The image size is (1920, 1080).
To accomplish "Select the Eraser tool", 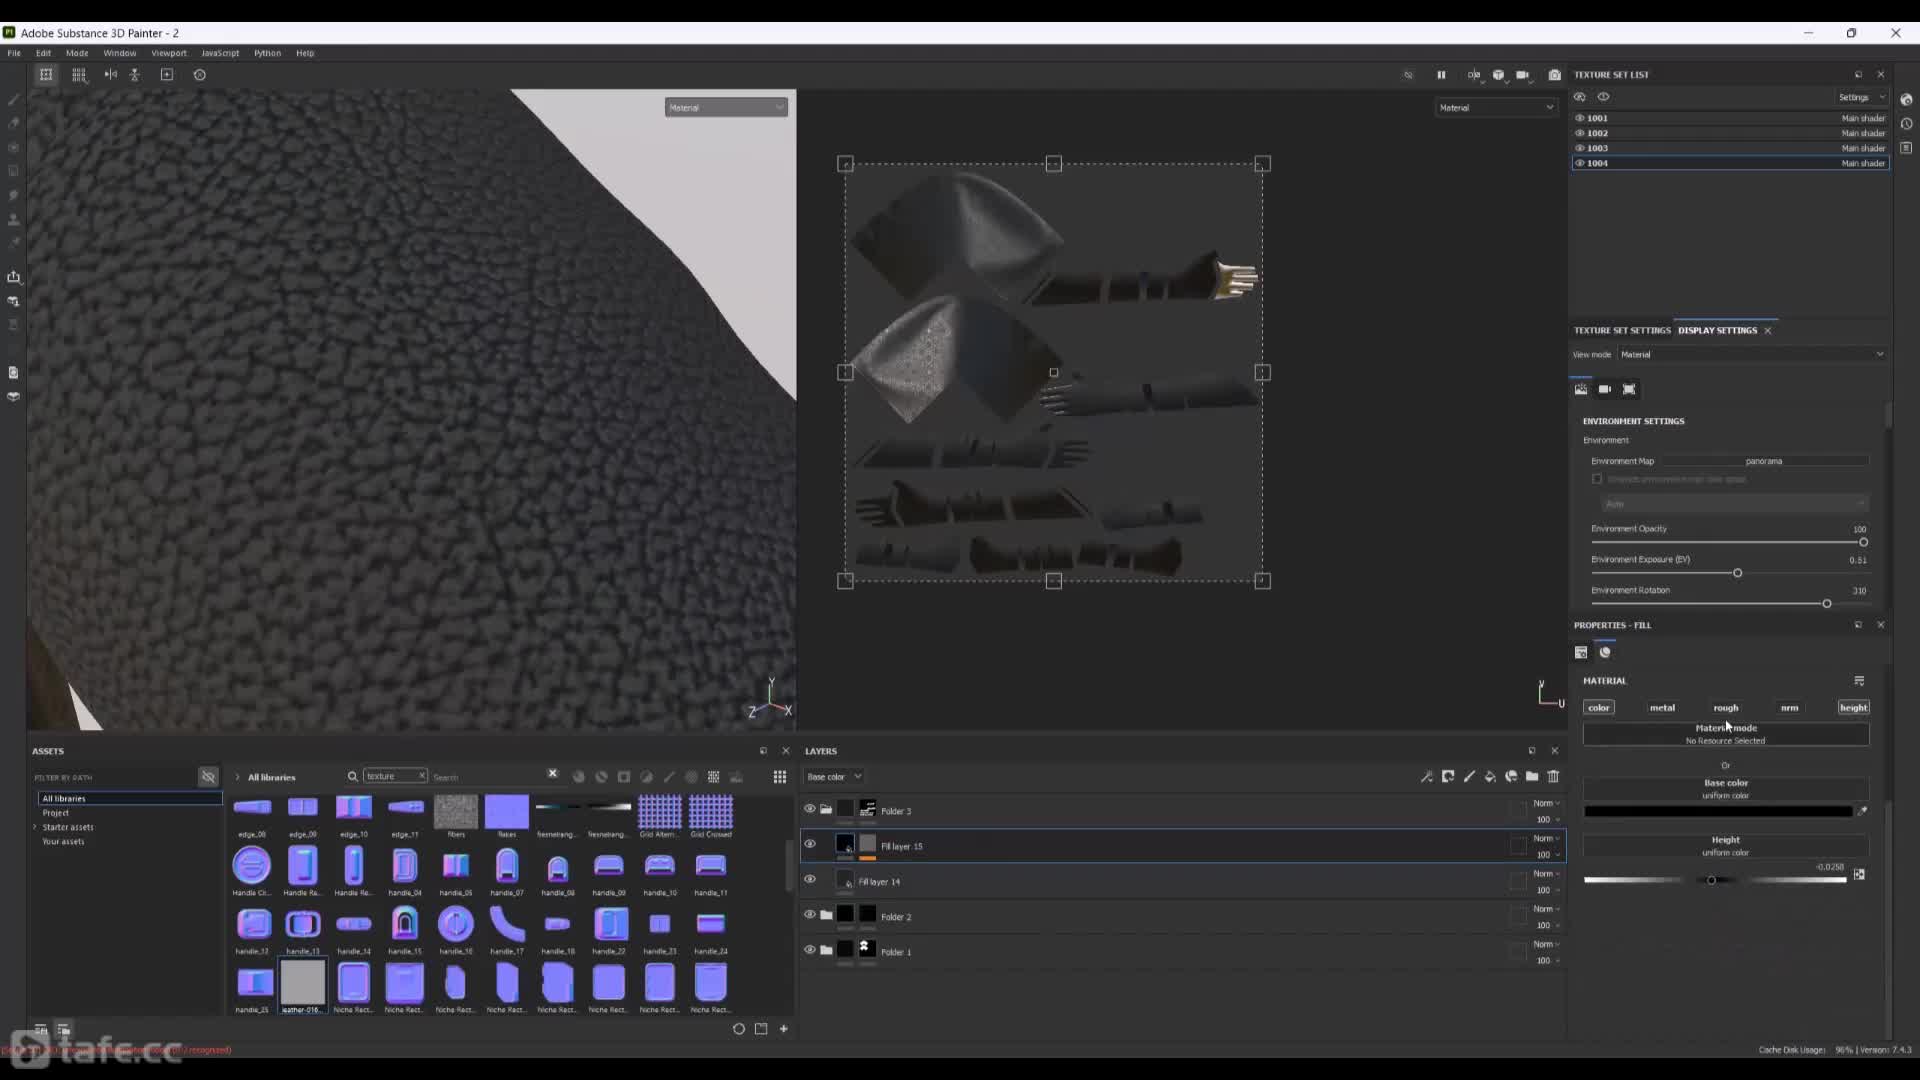I will point(14,123).
